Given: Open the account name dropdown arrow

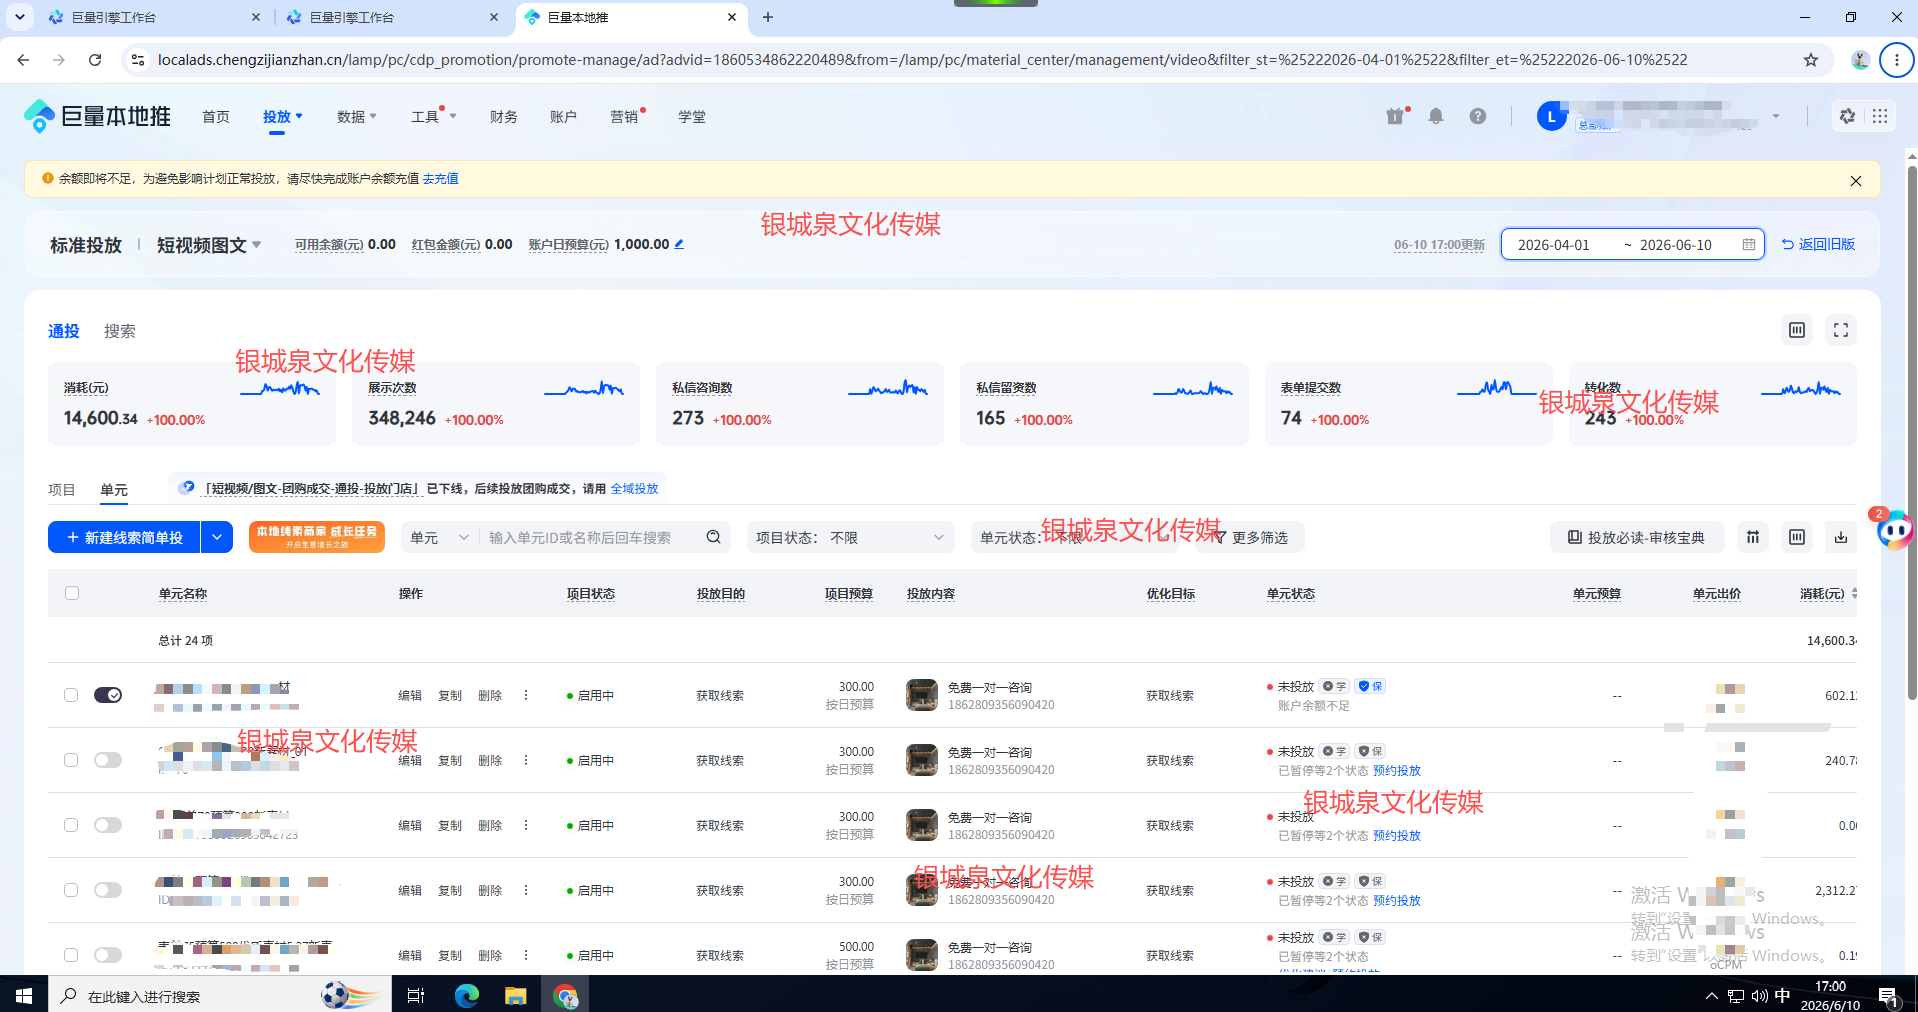Looking at the screenshot, I should tap(1776, 116).
